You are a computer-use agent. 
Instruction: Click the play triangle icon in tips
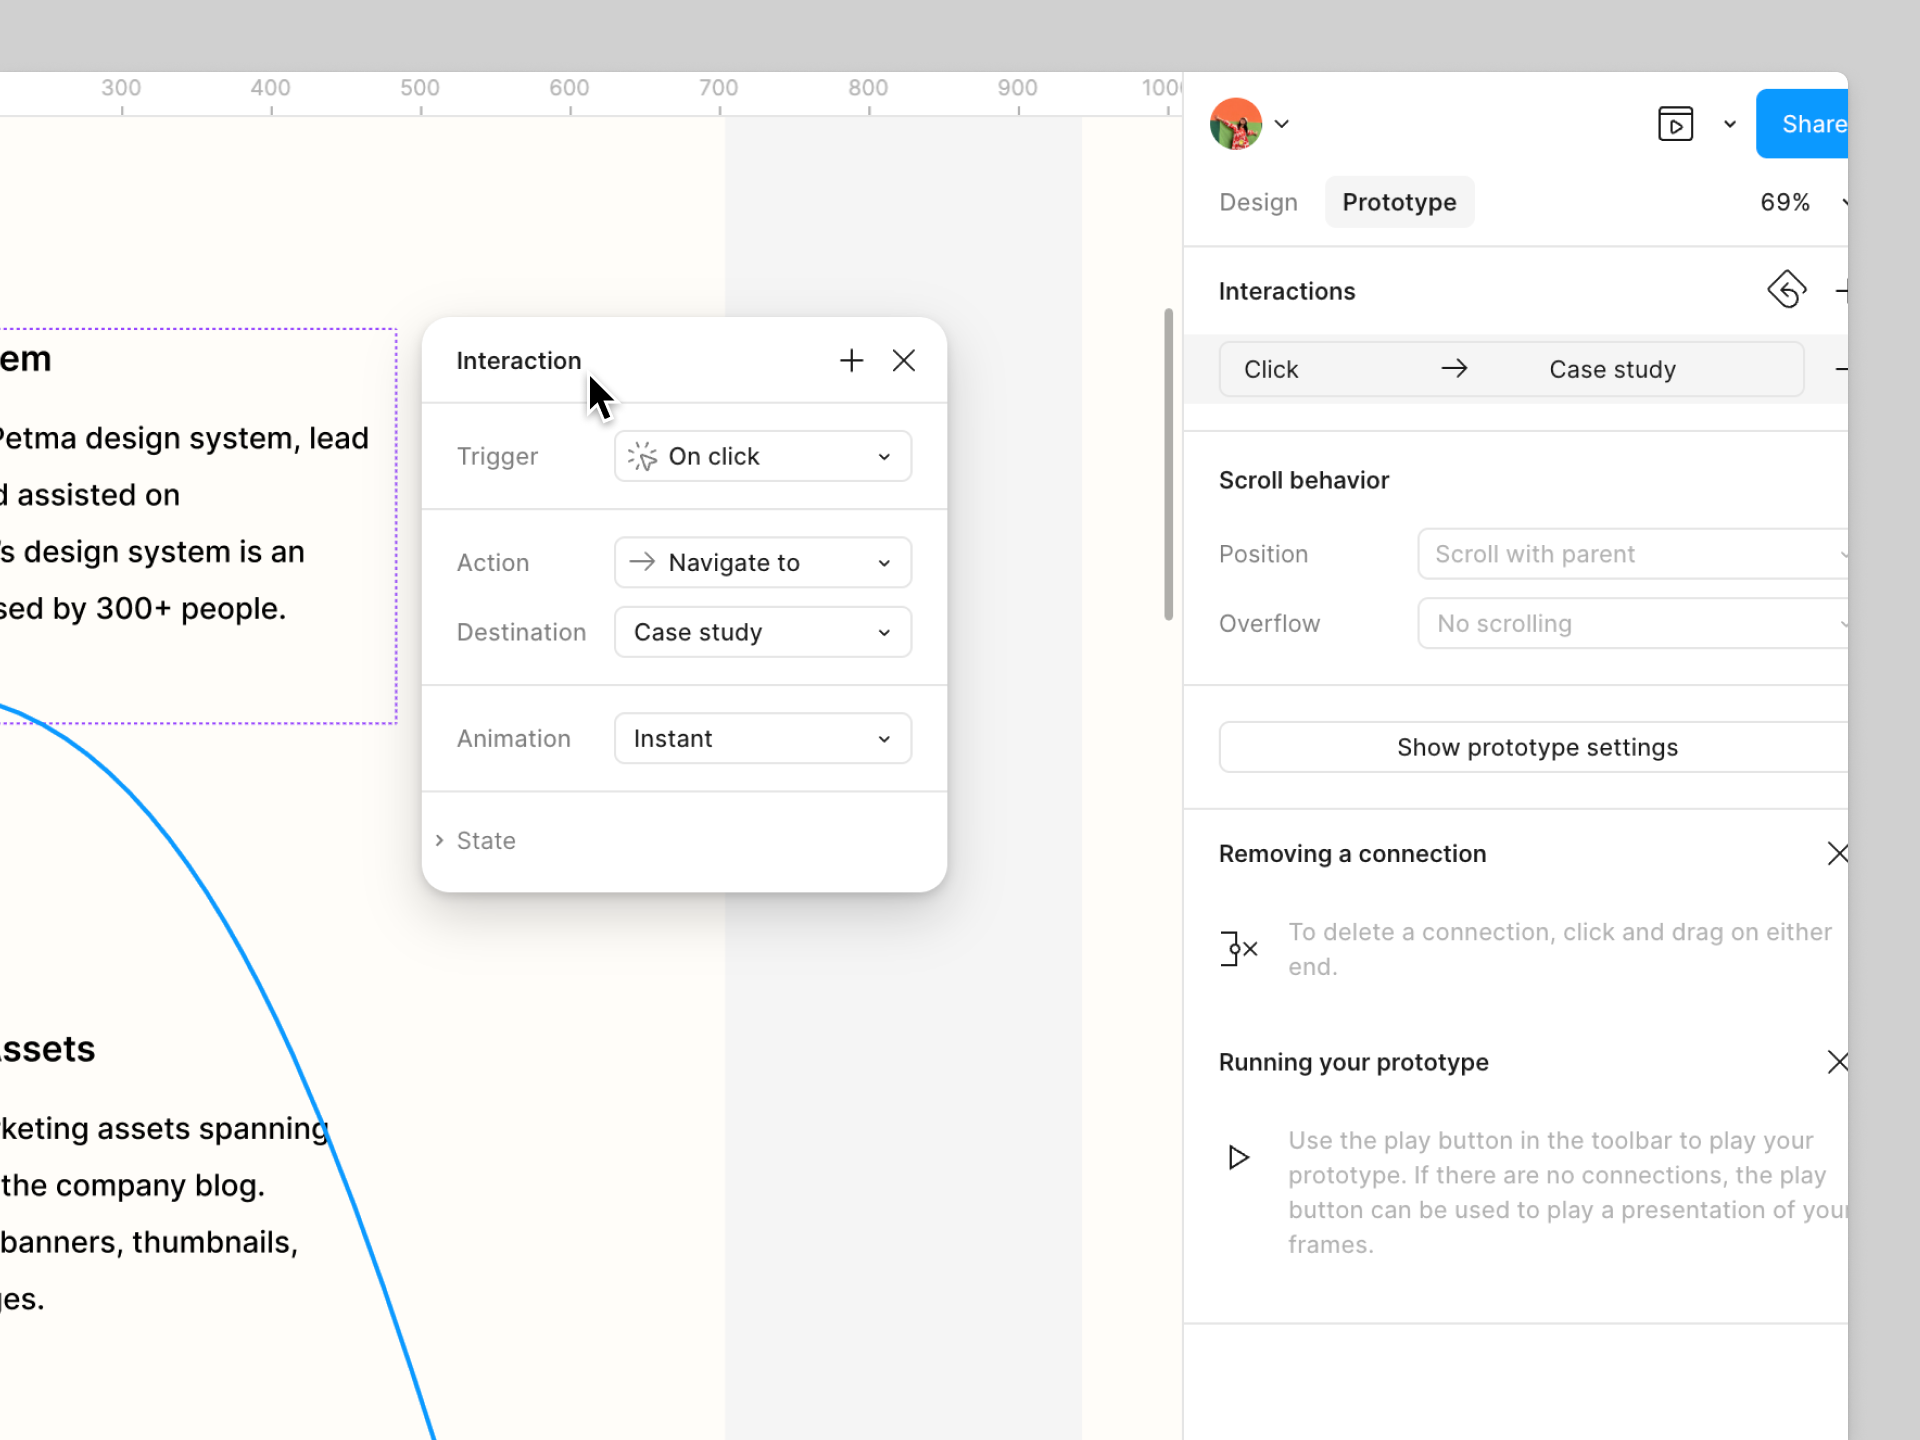[1238, 1157]
